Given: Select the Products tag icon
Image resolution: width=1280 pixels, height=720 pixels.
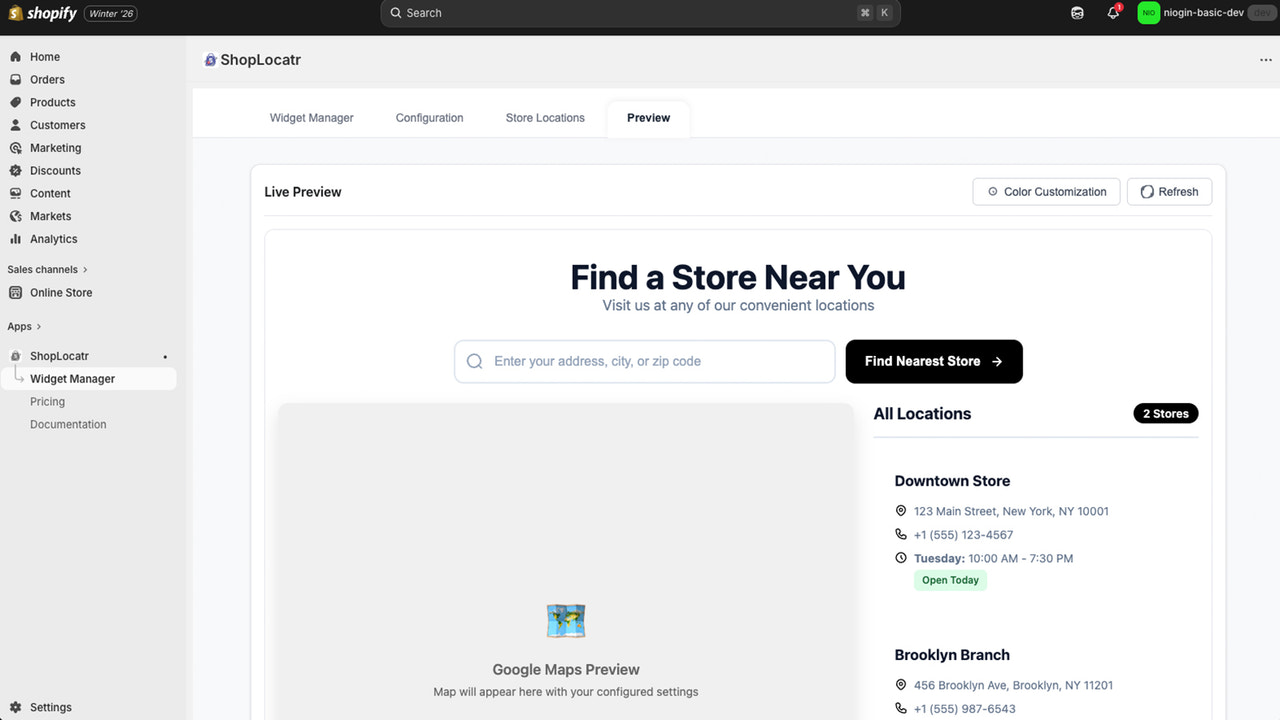Looking at the screenshot, I should point(15,102).
